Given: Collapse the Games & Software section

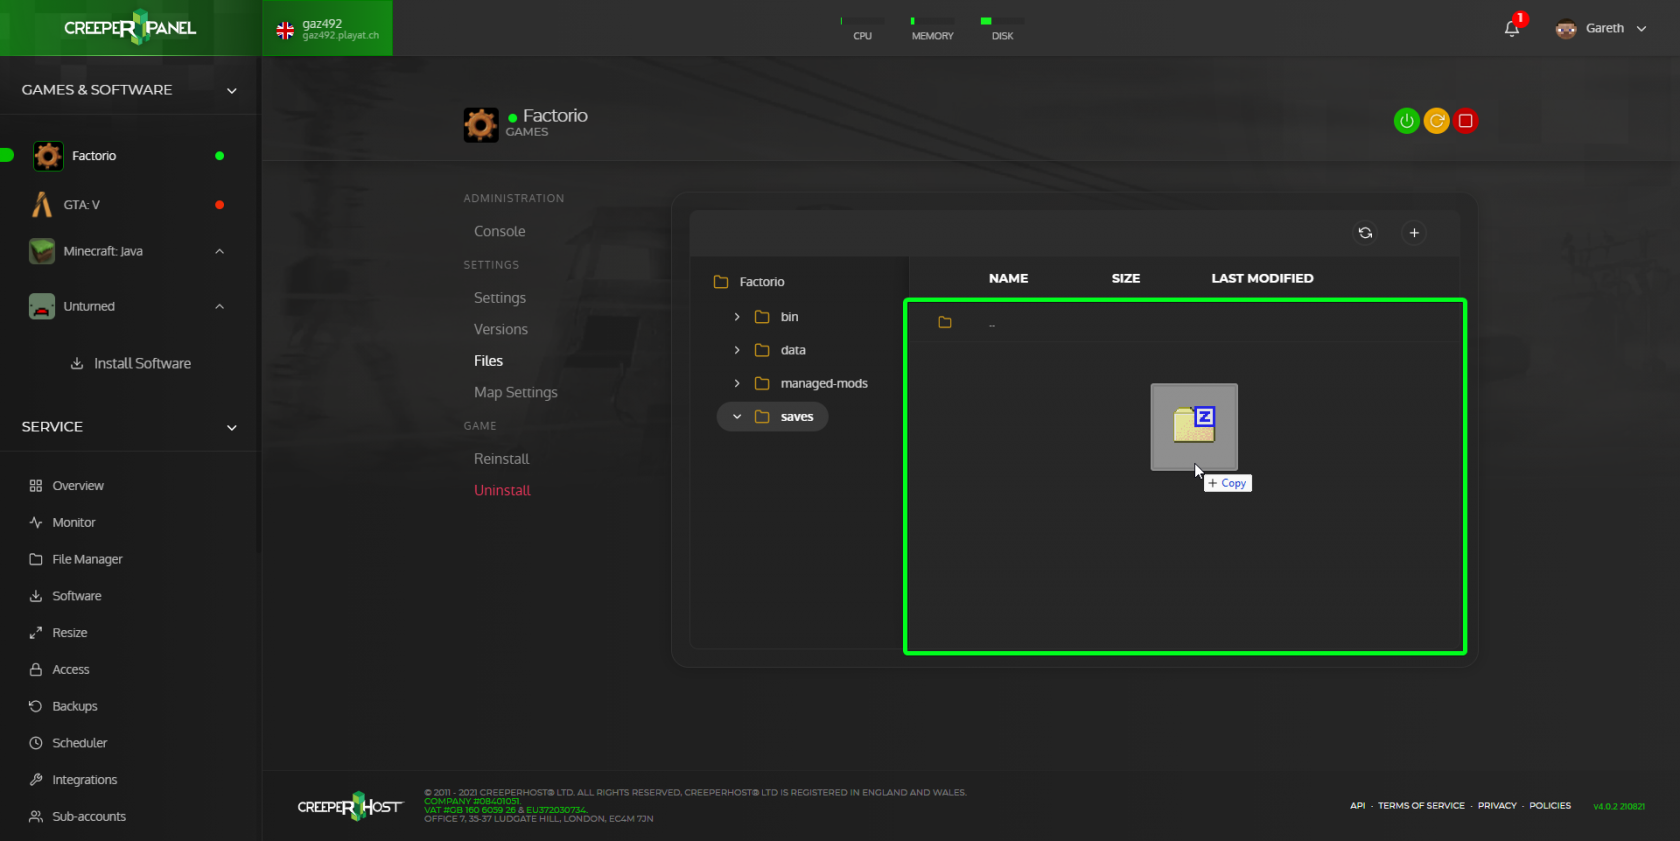Looking at the screenshot, I should click(232, 91).
